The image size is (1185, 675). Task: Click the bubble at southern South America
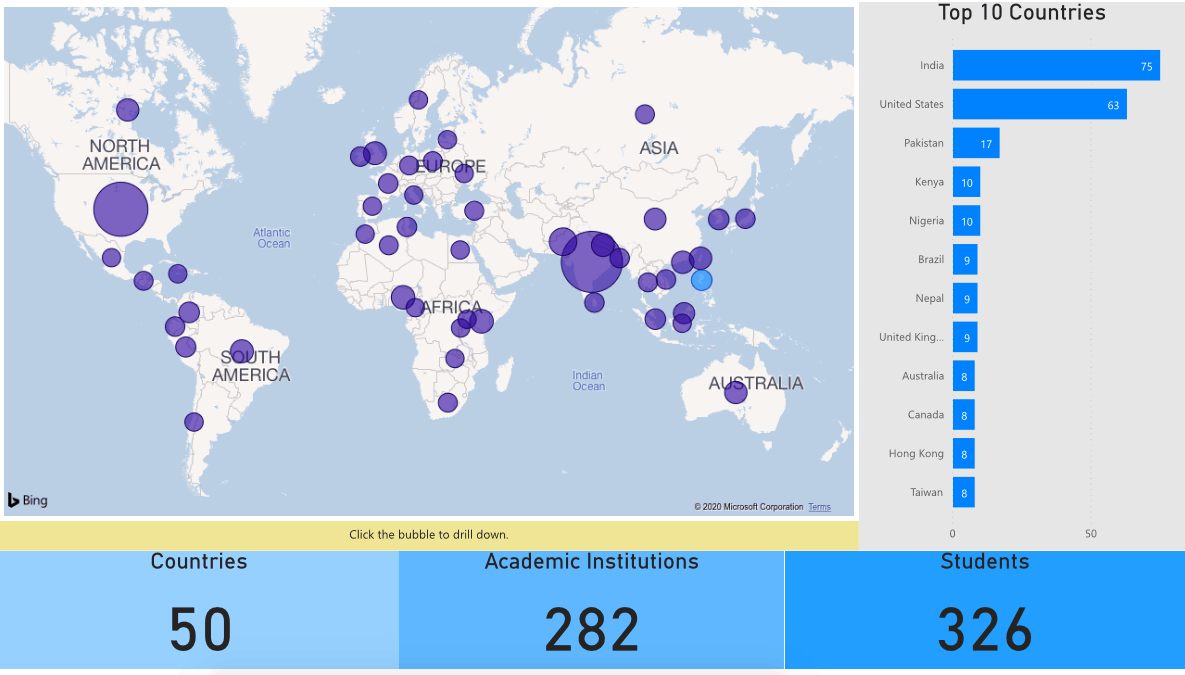(x=194, y=422)
